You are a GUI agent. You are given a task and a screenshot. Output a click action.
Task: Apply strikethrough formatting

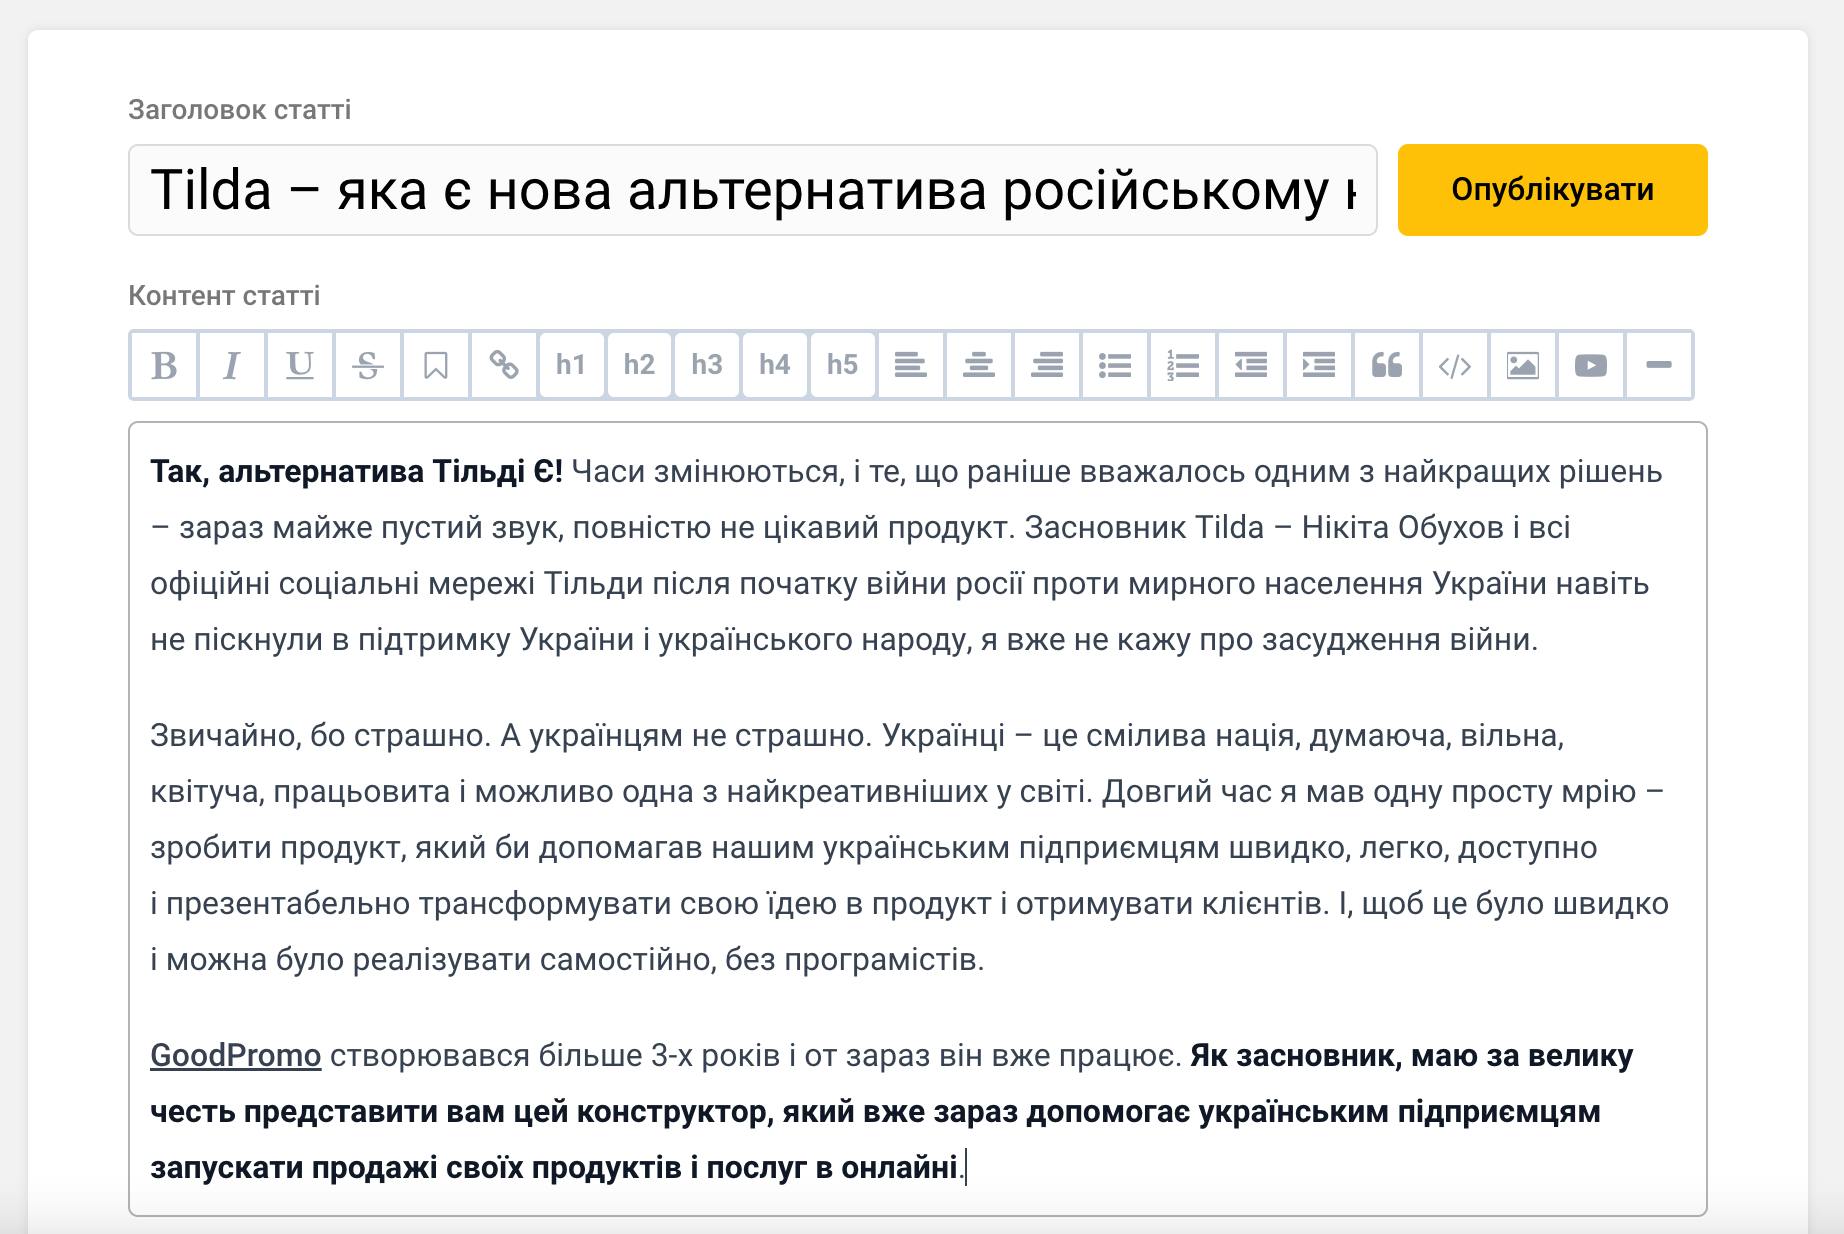(368, 365)
